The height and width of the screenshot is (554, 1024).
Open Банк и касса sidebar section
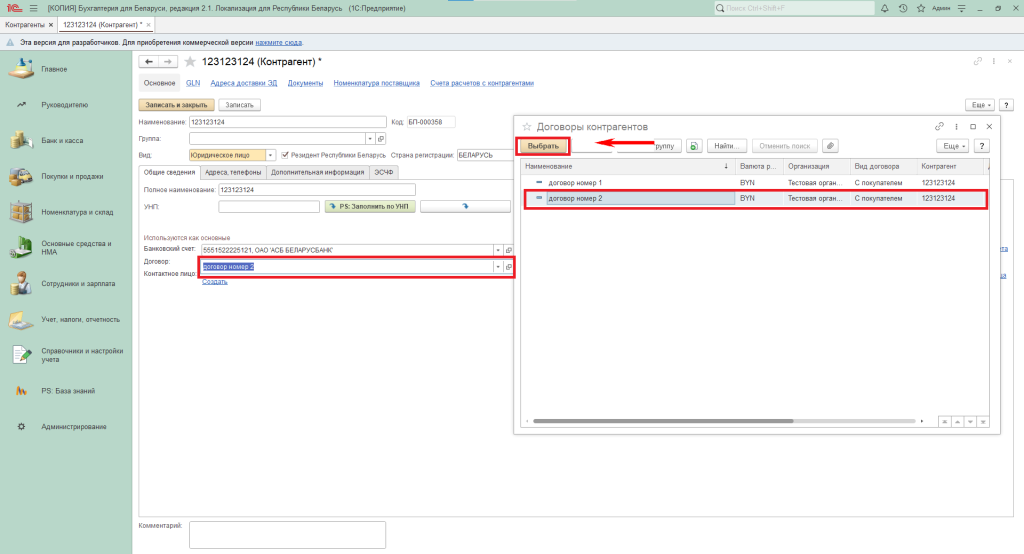pos(62,141)
